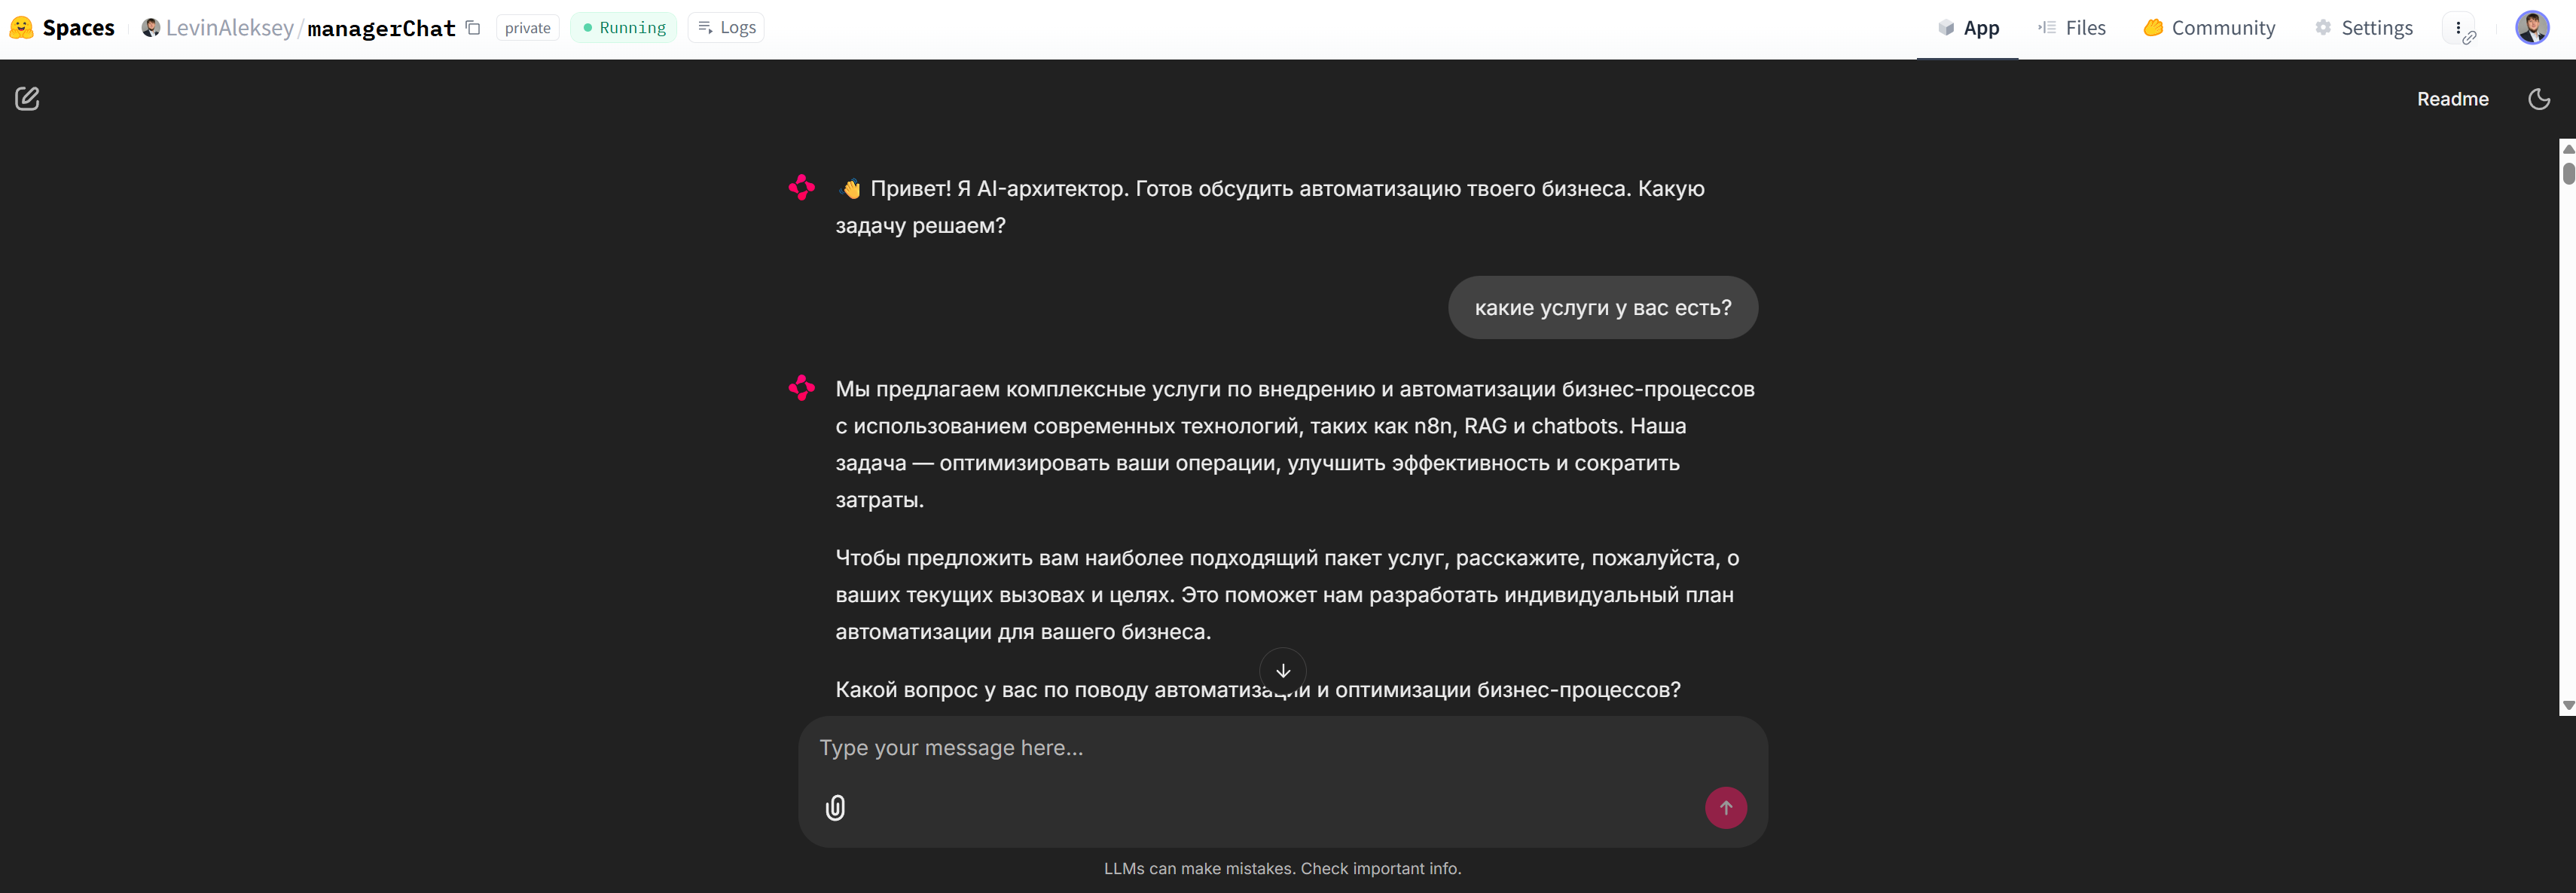Image resolution: width=2576 pixels, height=893 pixels.
Task: Click the Running status badge
Action: pos(623,27)
